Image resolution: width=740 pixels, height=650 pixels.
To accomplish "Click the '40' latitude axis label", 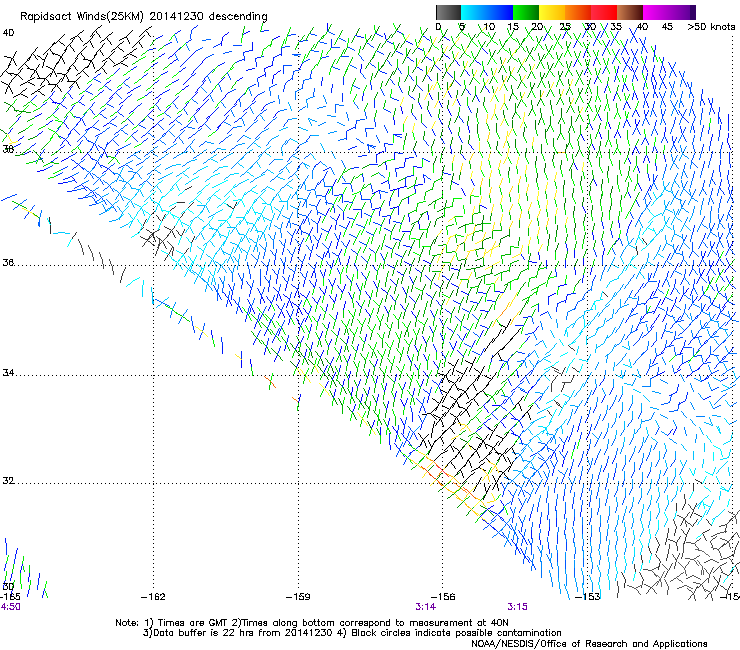I will pyautogui.click(x=8, y=33).
